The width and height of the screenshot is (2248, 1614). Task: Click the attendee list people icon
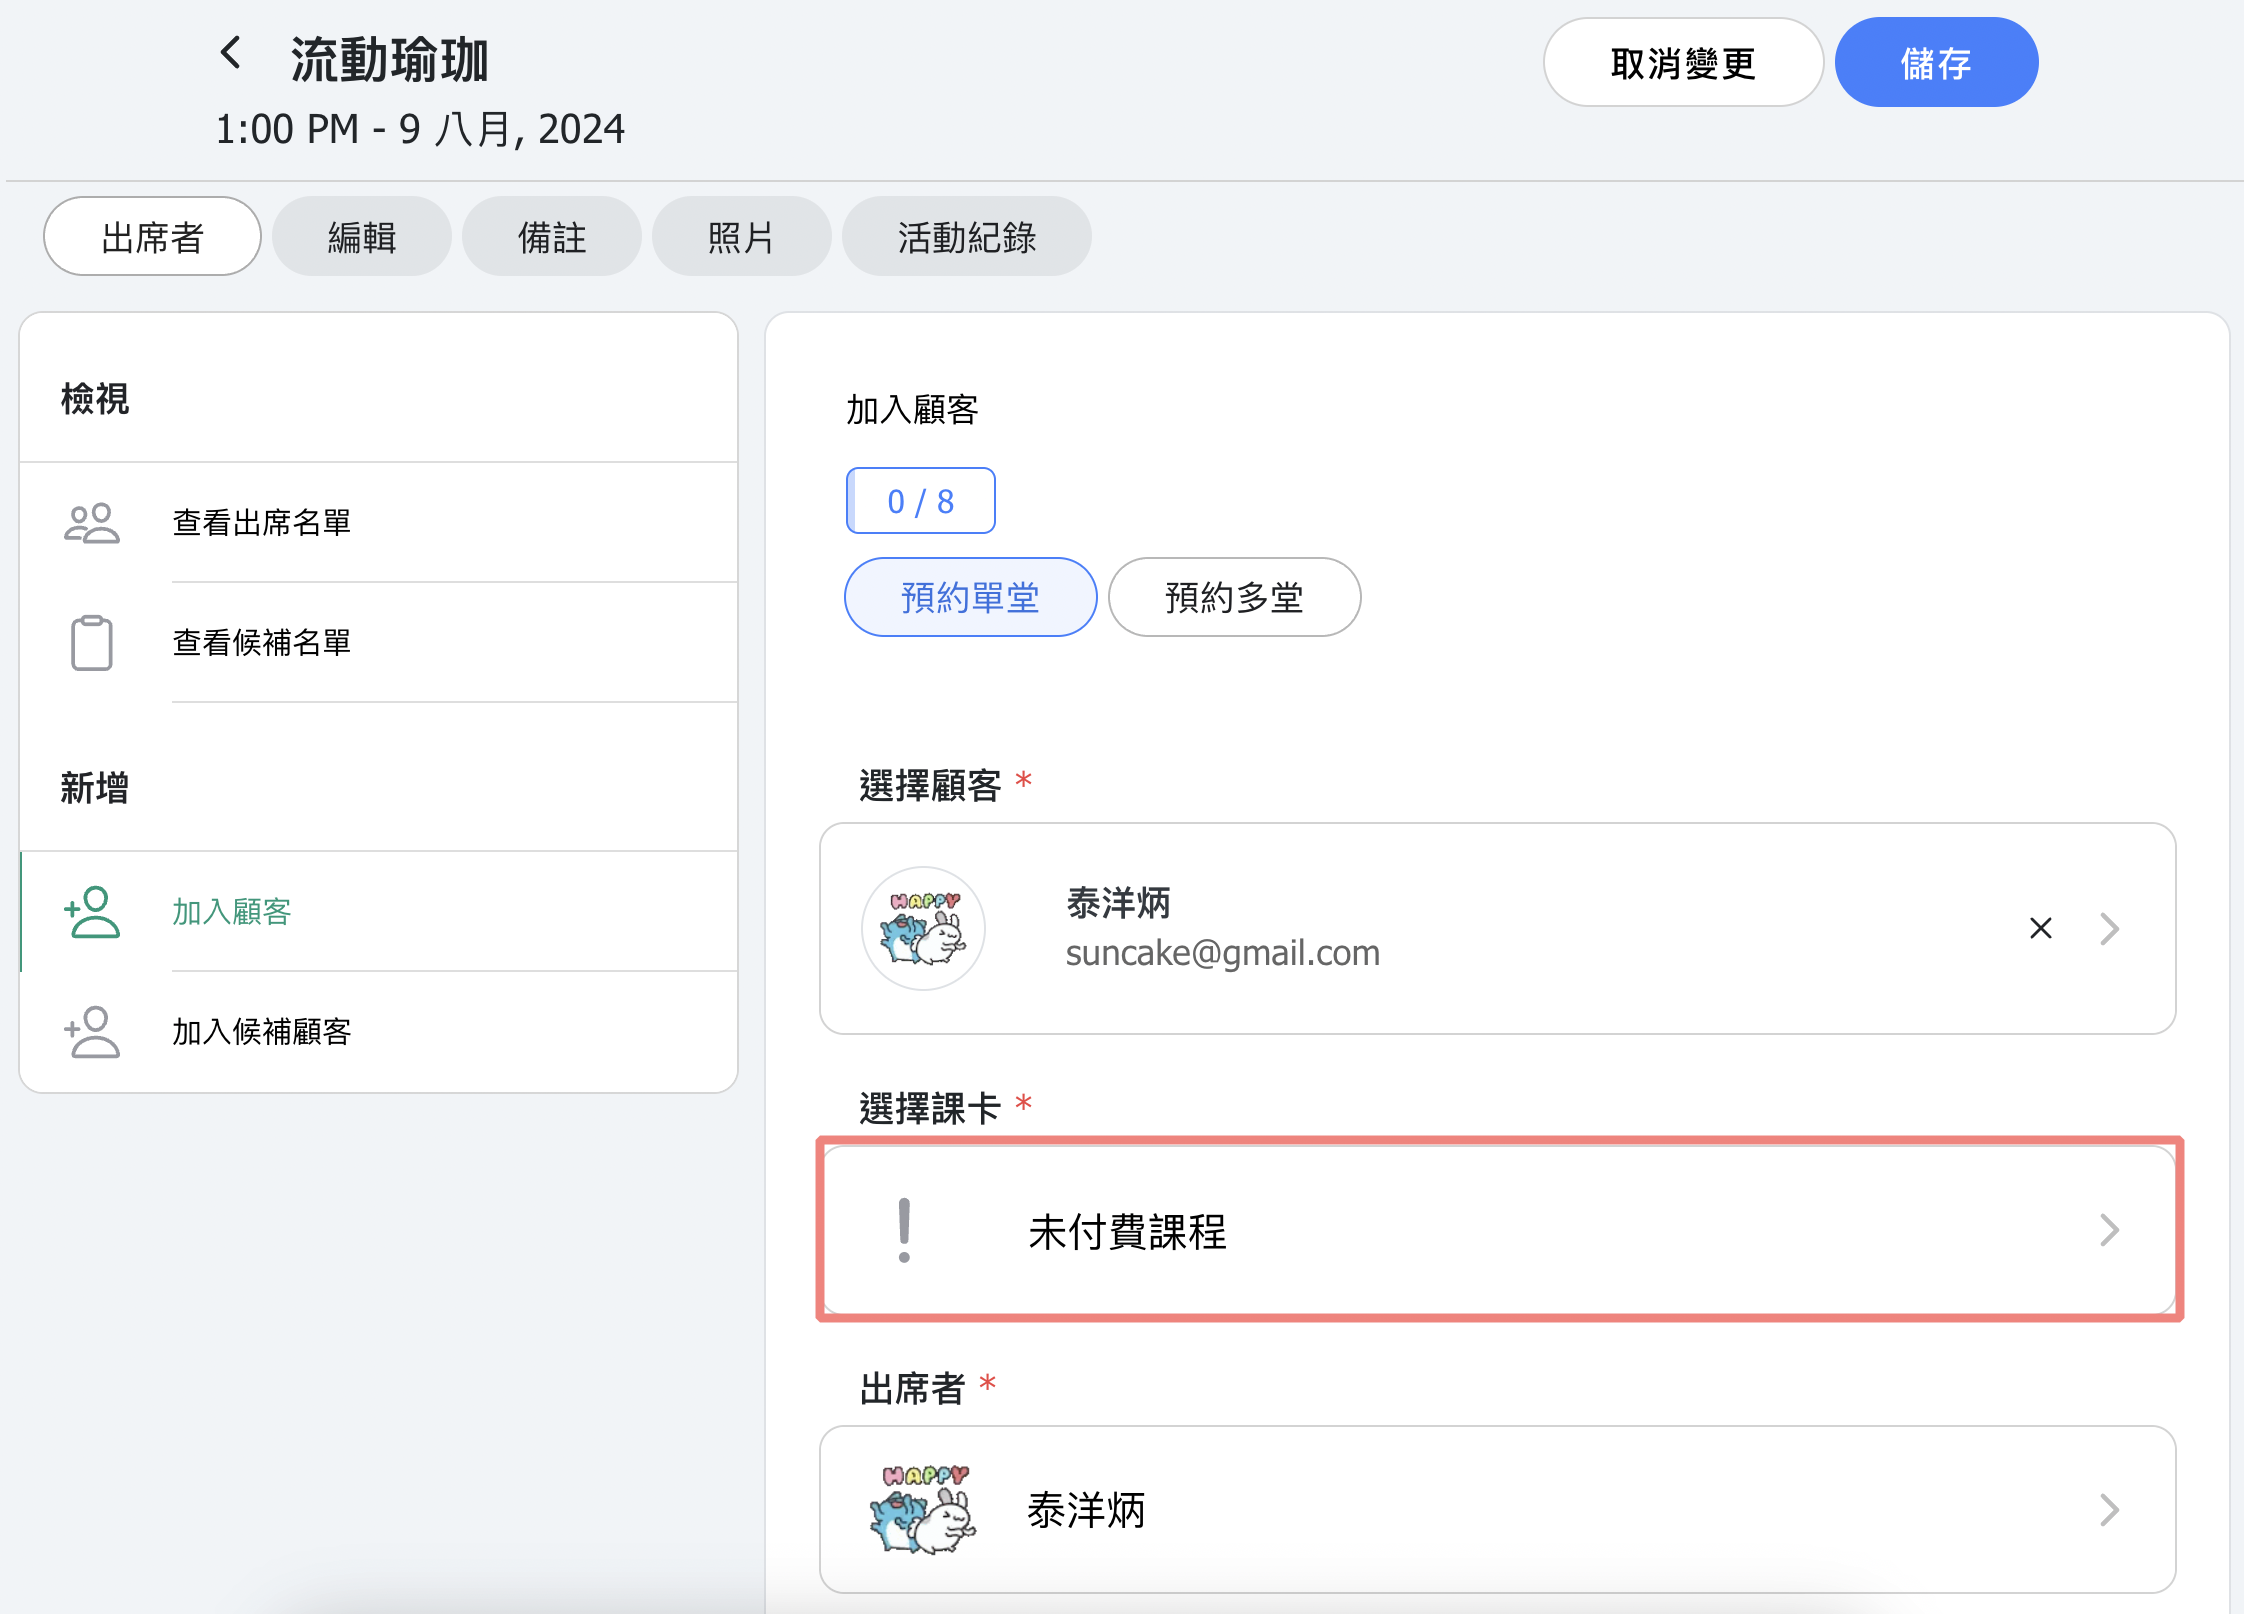click(x=91, y=523)
